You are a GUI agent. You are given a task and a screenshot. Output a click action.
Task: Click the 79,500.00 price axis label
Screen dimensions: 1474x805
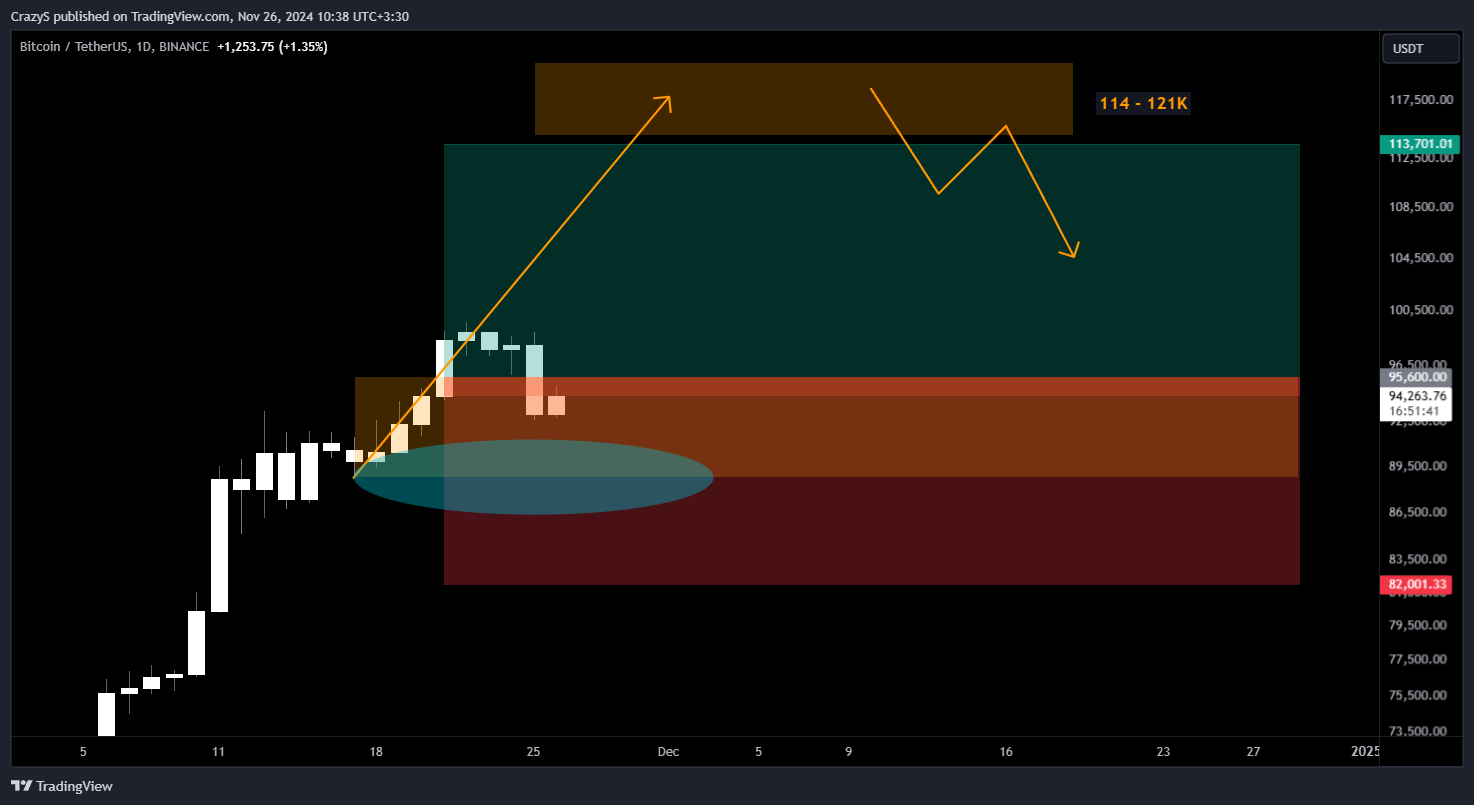(x=1420, y=626)
